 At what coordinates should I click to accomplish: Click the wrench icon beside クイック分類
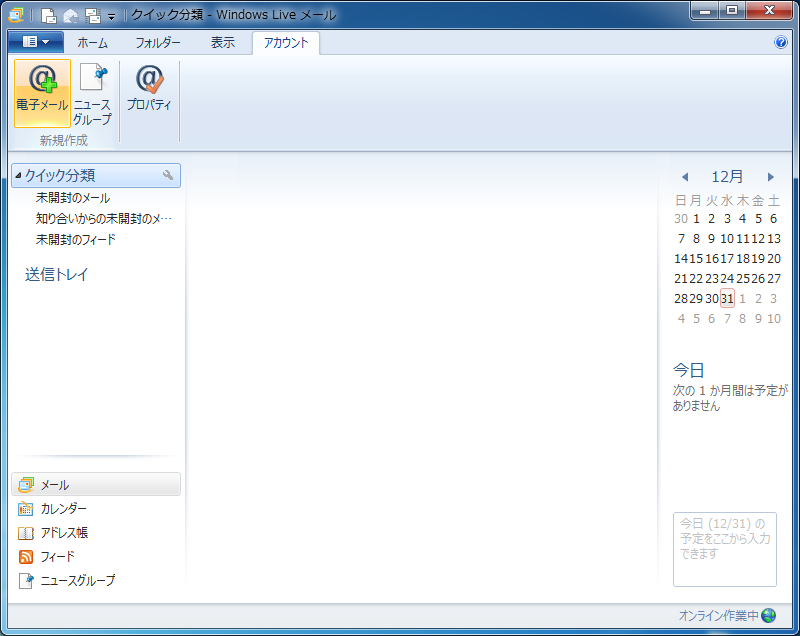[168, 175]
